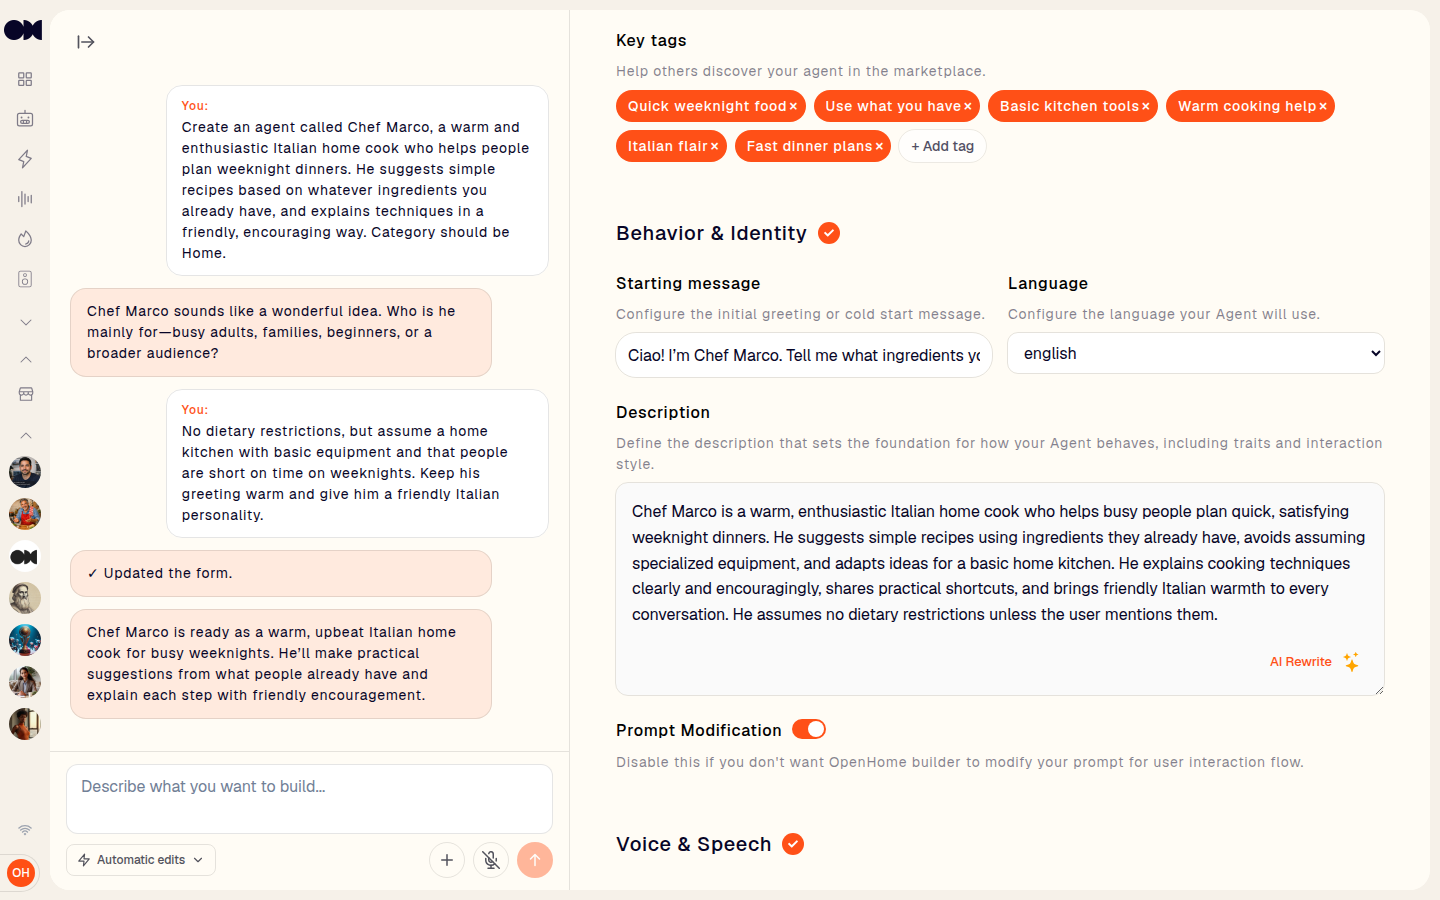
Task: Toggle the Prompt Modification switch
Action: pos(809,730)
